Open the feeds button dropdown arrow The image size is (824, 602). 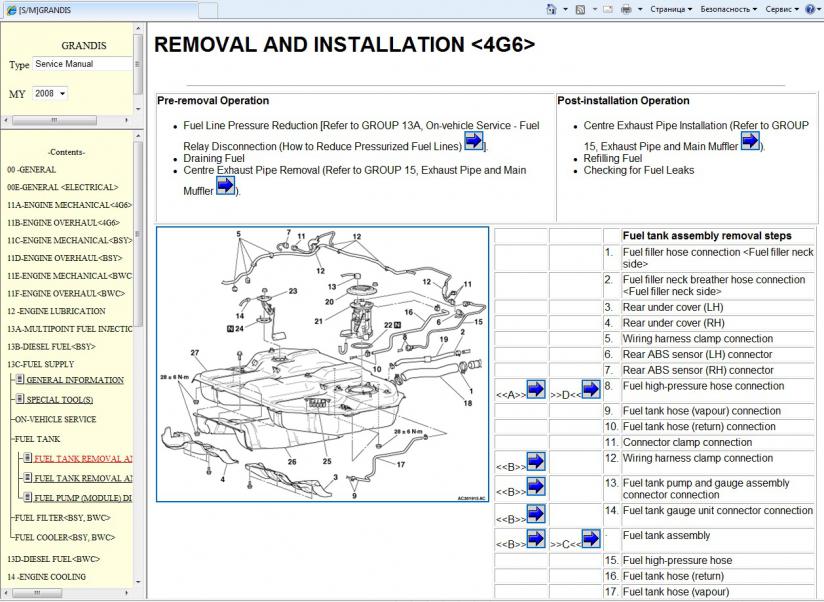pyautogui.click(x=594, y=9)
